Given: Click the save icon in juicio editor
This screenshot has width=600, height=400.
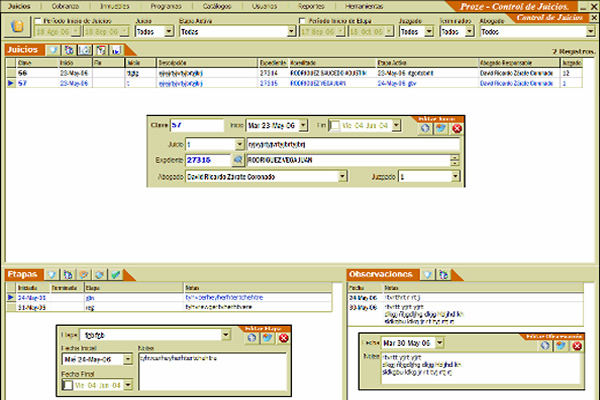Looking at the screenshot, I should click(x=441, y=128).
